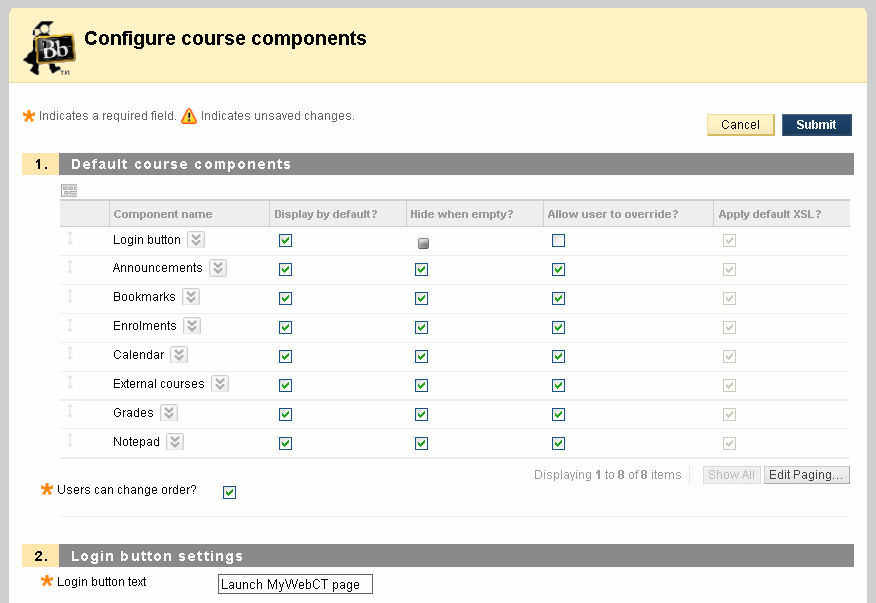Image resolution: width=876 pixels, height=603 pixels.
Task: Open the Login button component dropdown
Action: tap(195, 239)
